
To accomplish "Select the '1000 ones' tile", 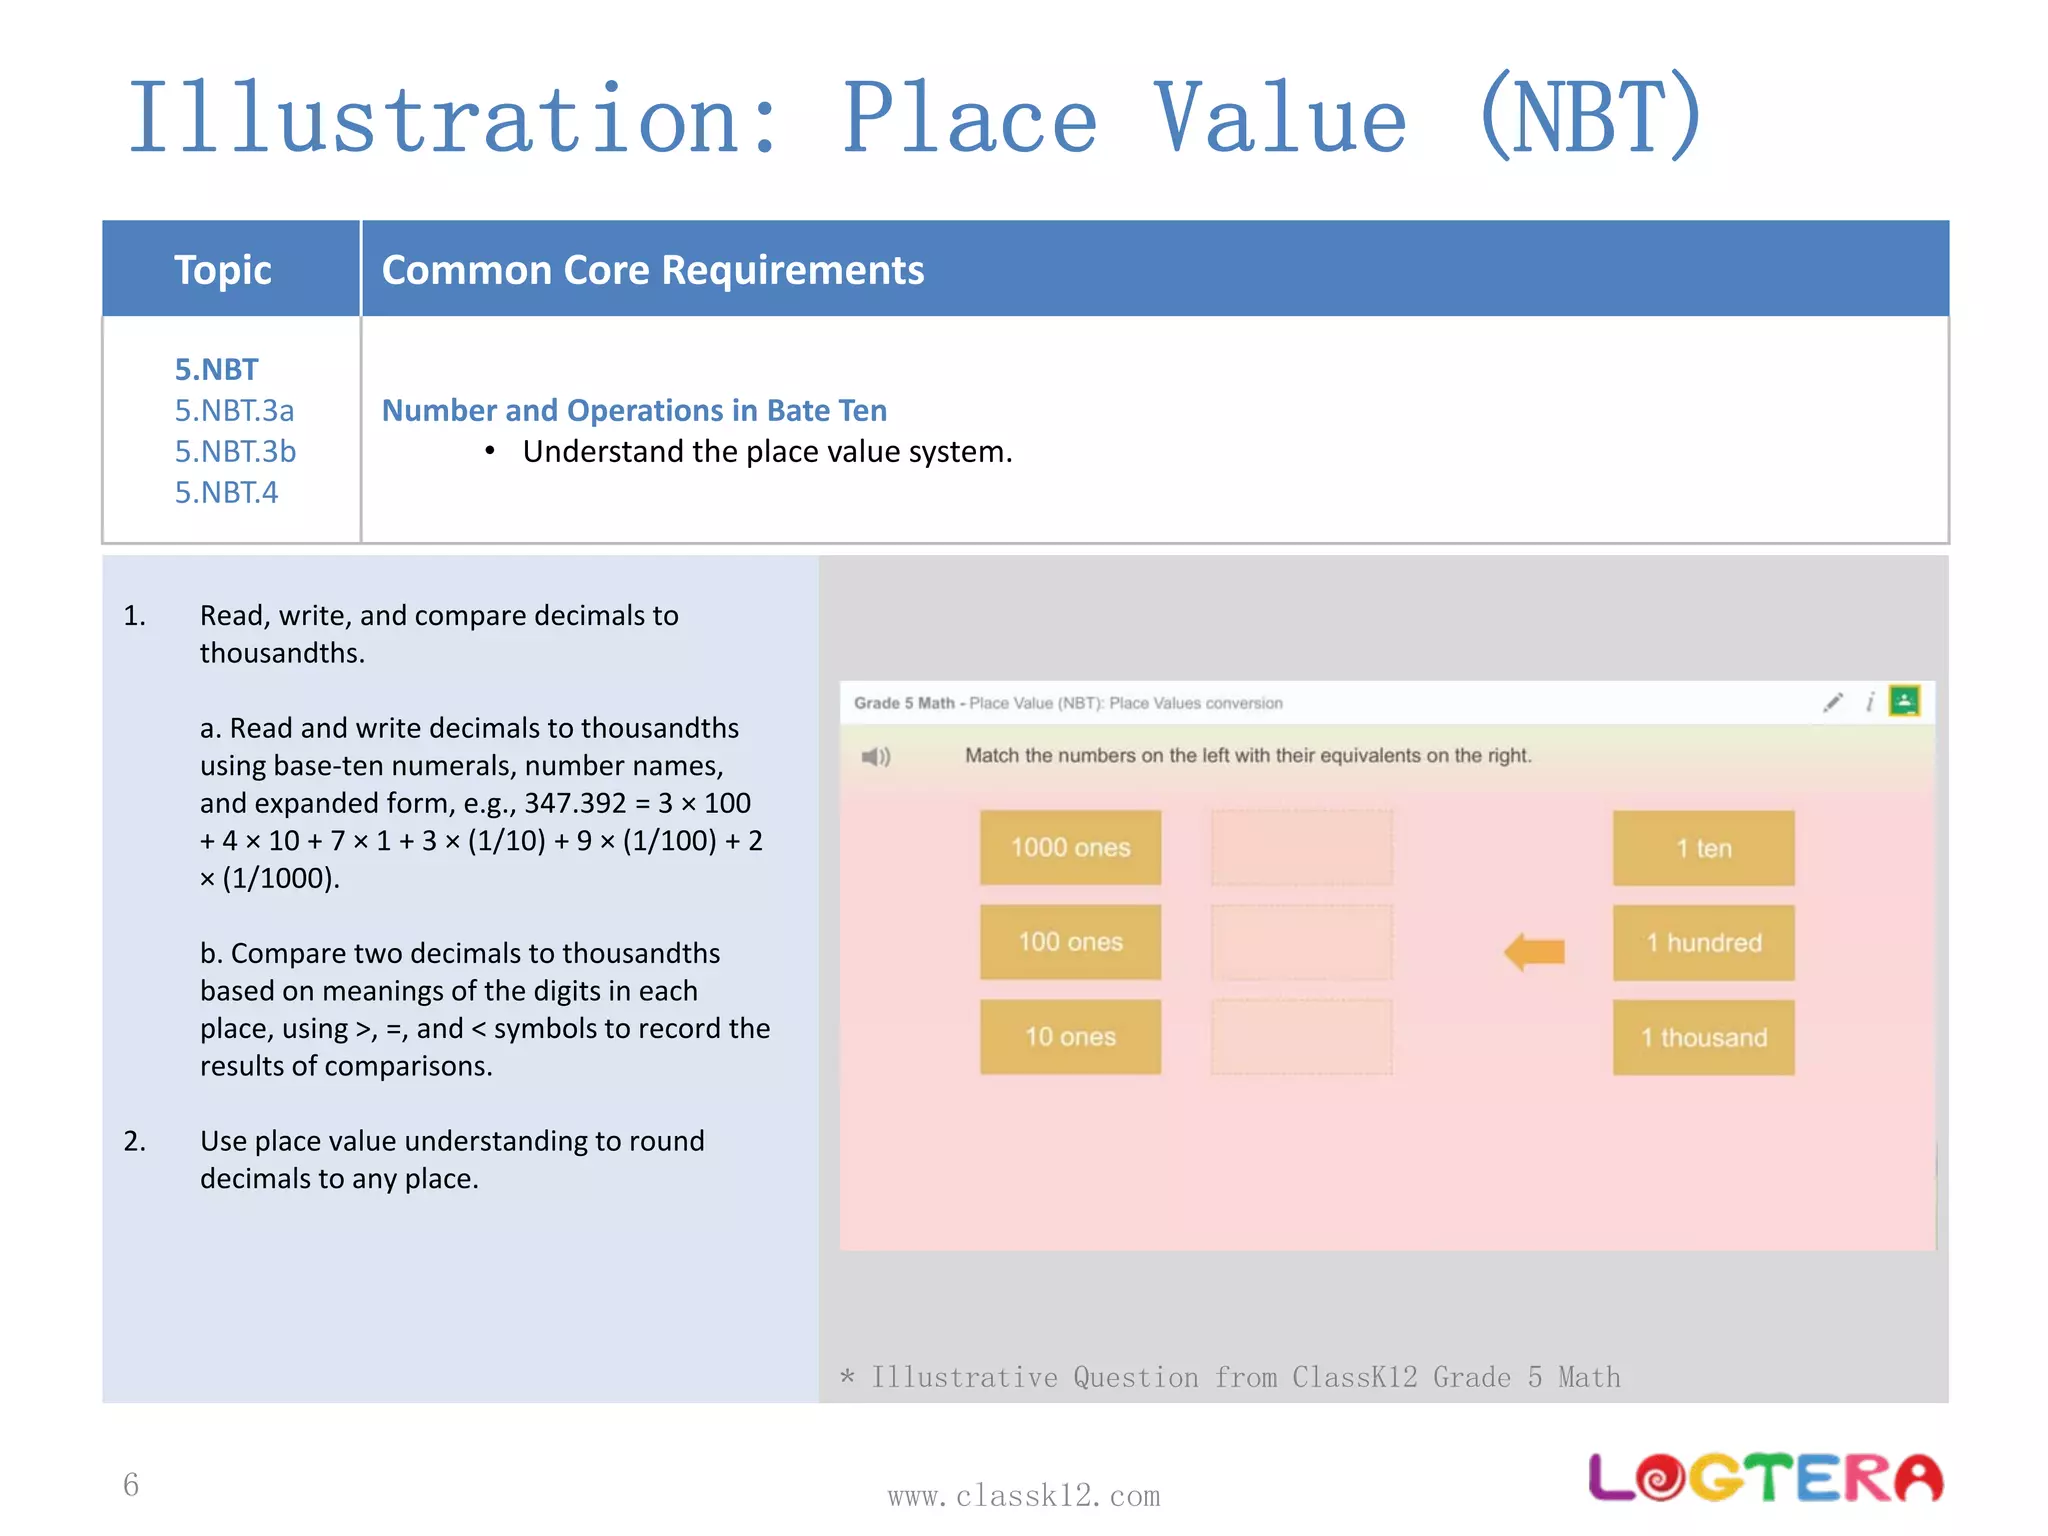I will tap(1070, 848).
